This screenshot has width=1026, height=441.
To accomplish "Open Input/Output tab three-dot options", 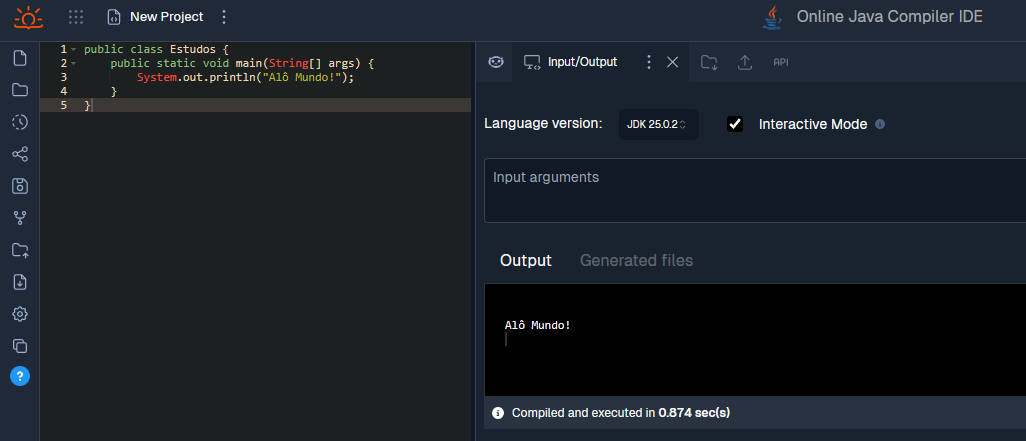I will coord(648,62).
